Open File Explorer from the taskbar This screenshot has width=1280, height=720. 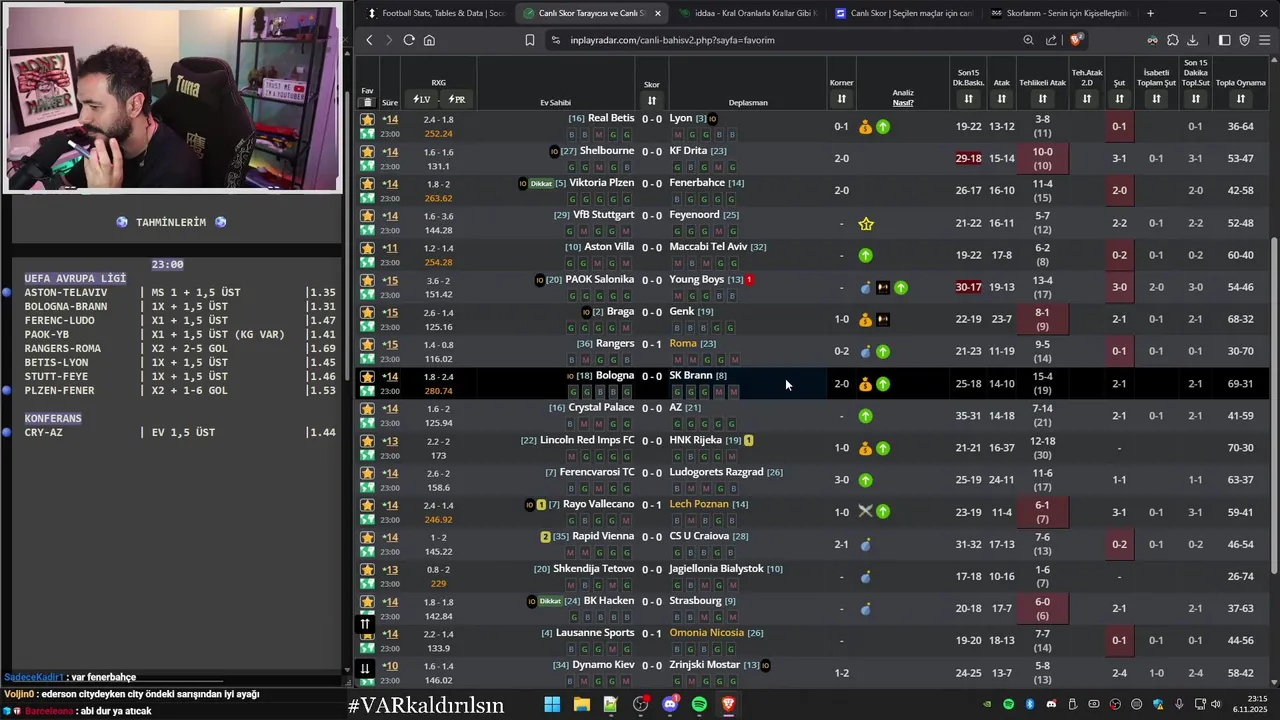coord(581,705)
